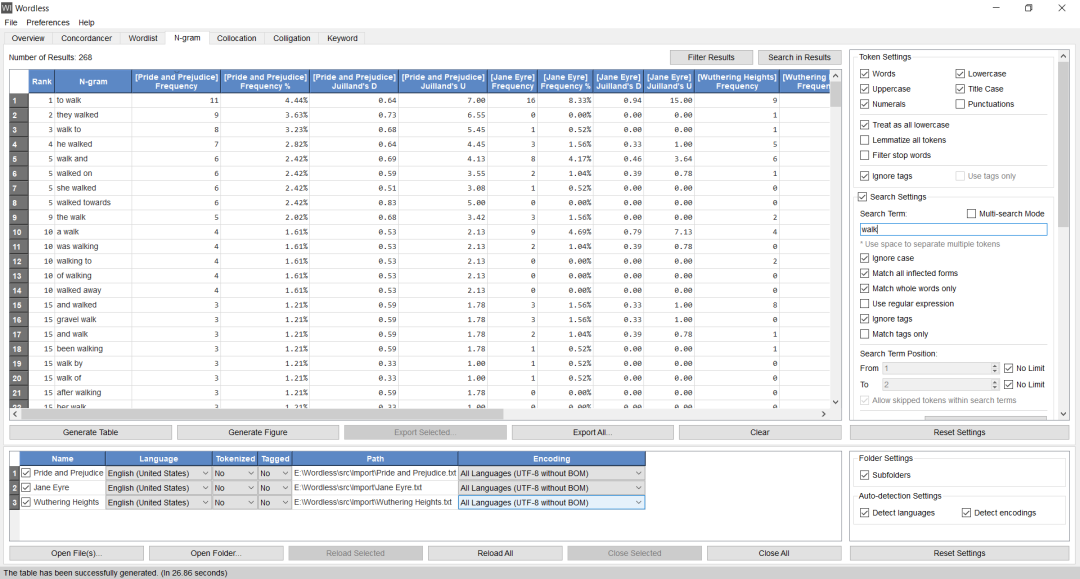Image resolution: width=1080 pixels, height=579 pixels.
Task: Click the Search in Results button
Action: (799, 57)
